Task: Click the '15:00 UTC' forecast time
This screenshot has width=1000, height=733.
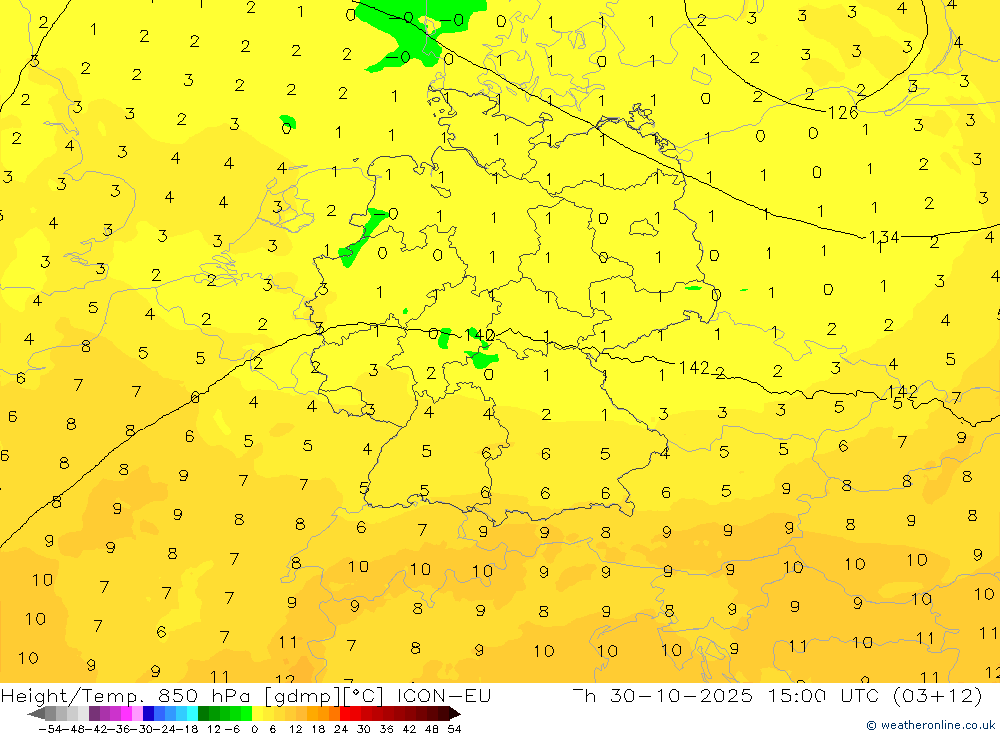Action: (x=823, y=695)
